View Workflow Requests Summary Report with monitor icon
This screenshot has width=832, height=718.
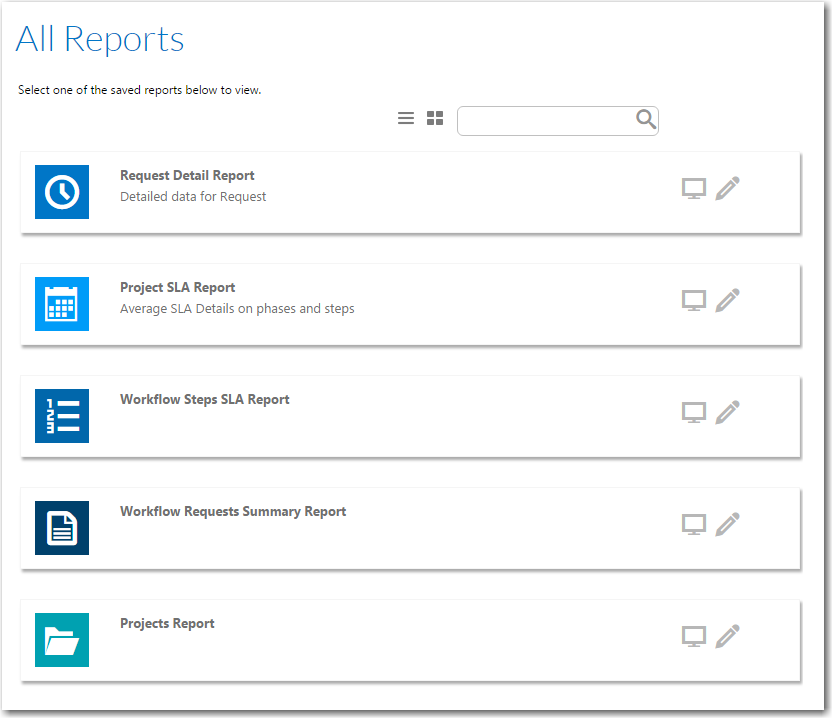pos(694,524)
